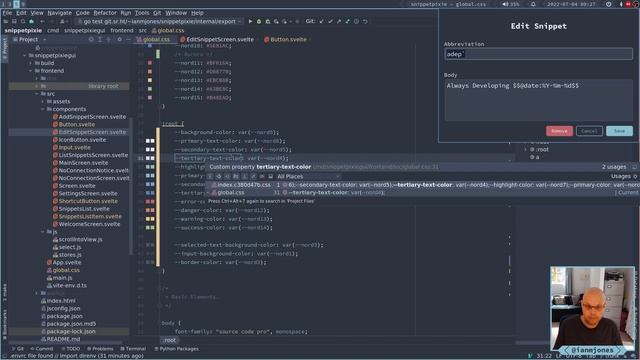This screenshot has width=640, height=360.
Task: Expand the assets folder
Action: point(42,102)
